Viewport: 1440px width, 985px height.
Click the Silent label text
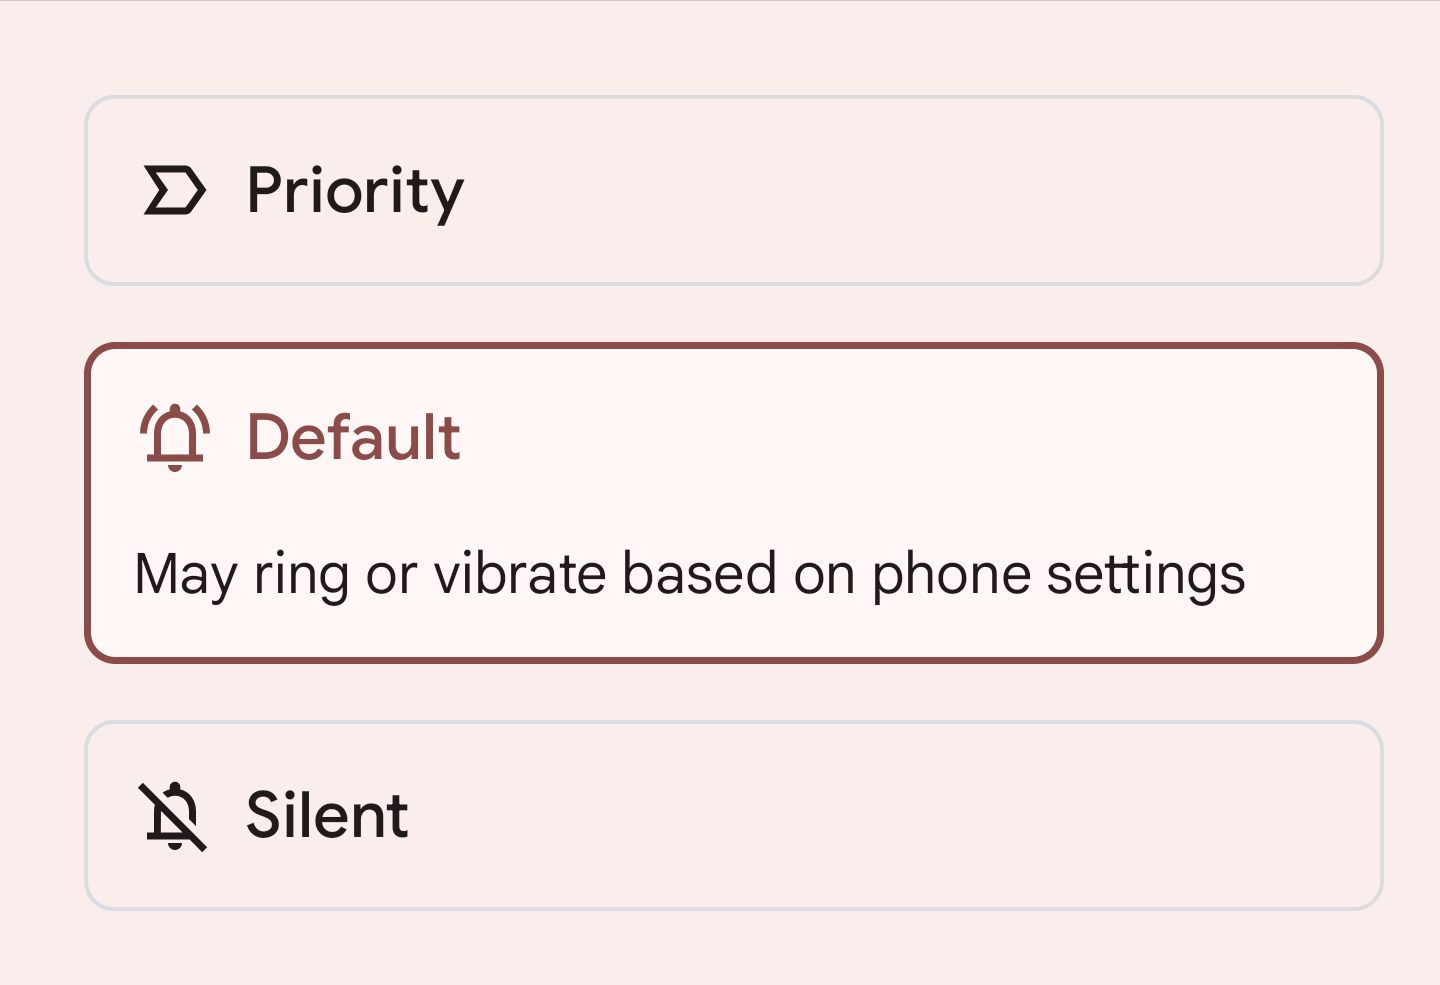tap(326, 815)
